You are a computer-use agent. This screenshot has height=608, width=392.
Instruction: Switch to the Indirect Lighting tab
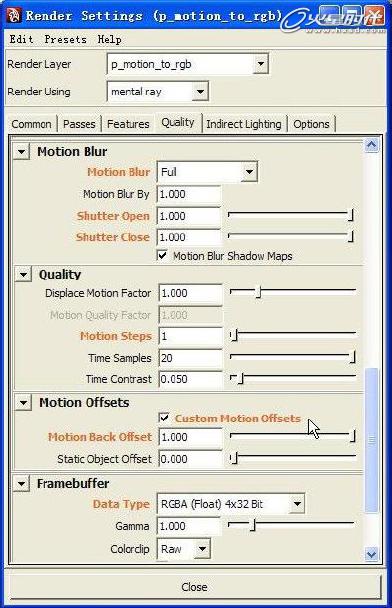[244, 124]
